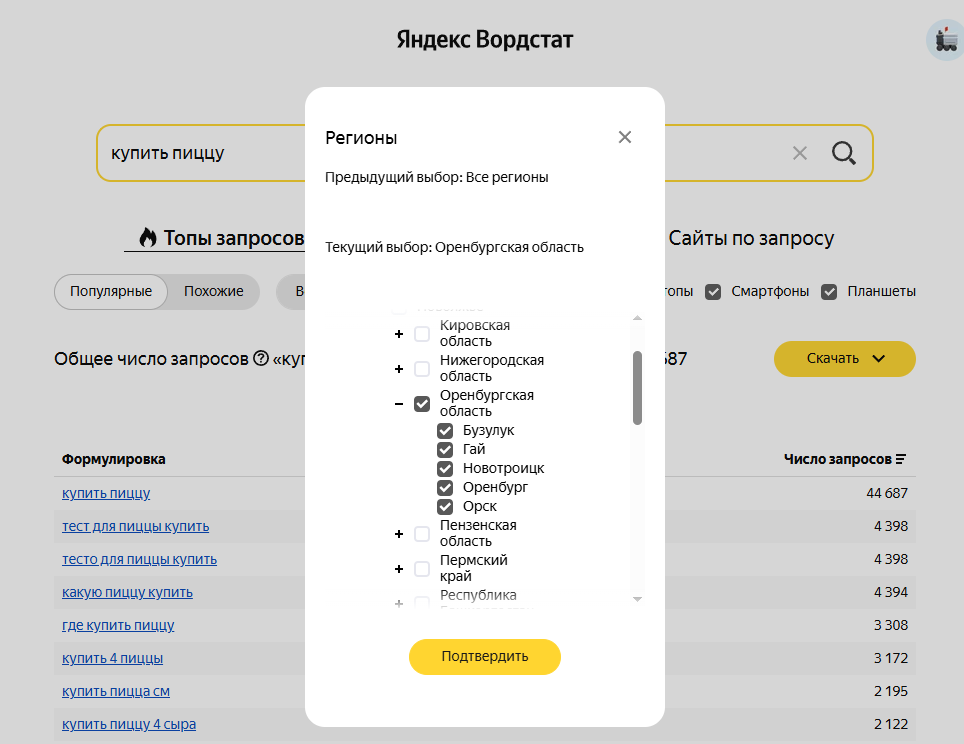This screenshot has height=744, width=964.
Task: Click the Подтвердить button
Action: [484, 657]
